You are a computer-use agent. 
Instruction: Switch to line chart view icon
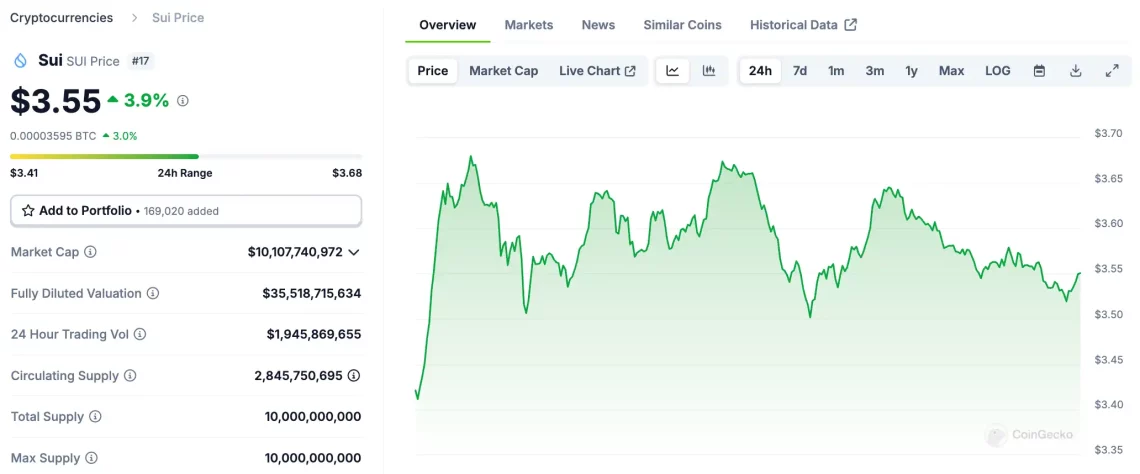click(x=673, y=71)
